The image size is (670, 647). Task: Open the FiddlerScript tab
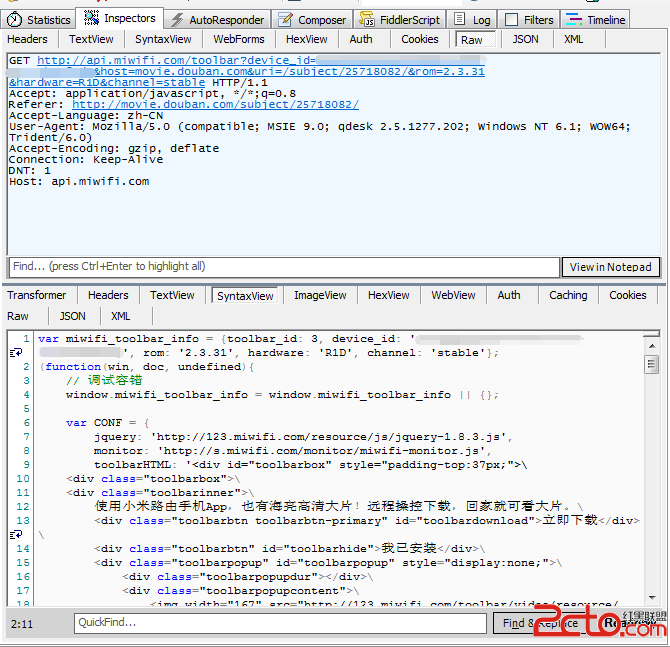[x=400, y=20]
